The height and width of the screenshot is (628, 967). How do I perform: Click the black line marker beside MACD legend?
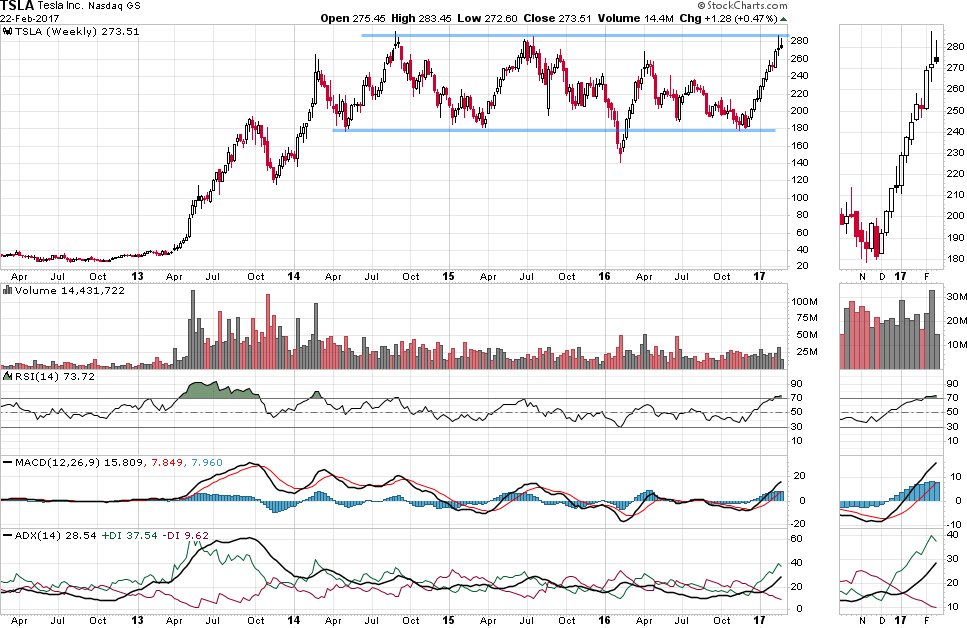(x=7, y=462)
